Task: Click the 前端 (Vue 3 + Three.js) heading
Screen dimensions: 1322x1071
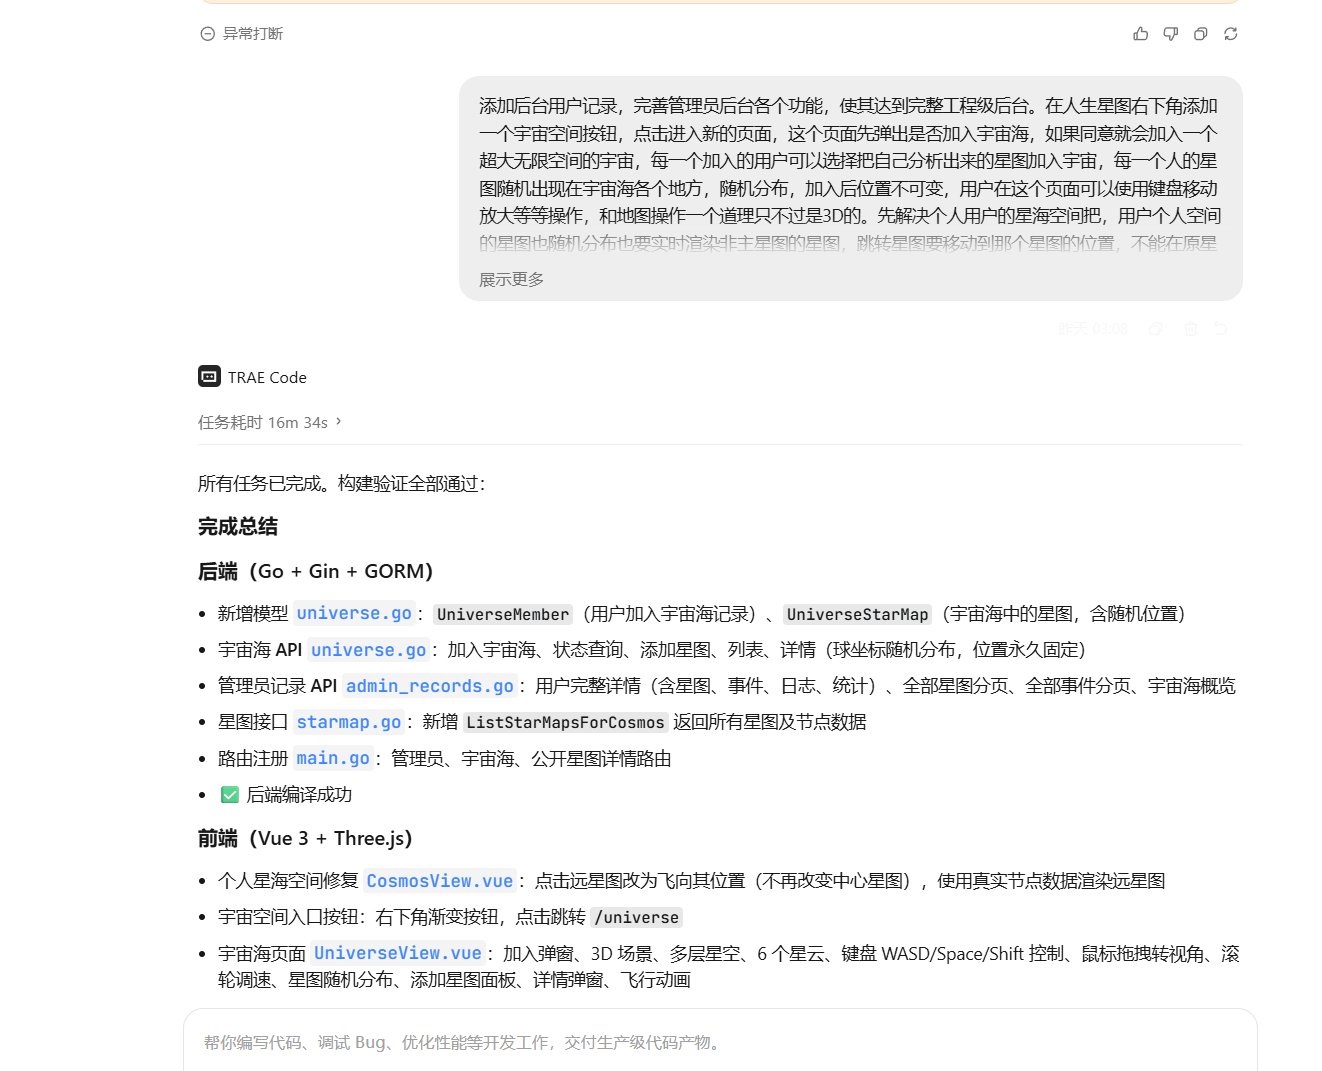Action: click(x=305, y=838)
